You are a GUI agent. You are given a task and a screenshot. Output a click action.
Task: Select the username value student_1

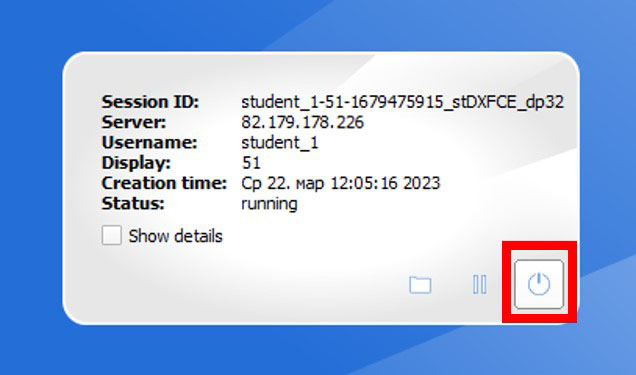280,143
